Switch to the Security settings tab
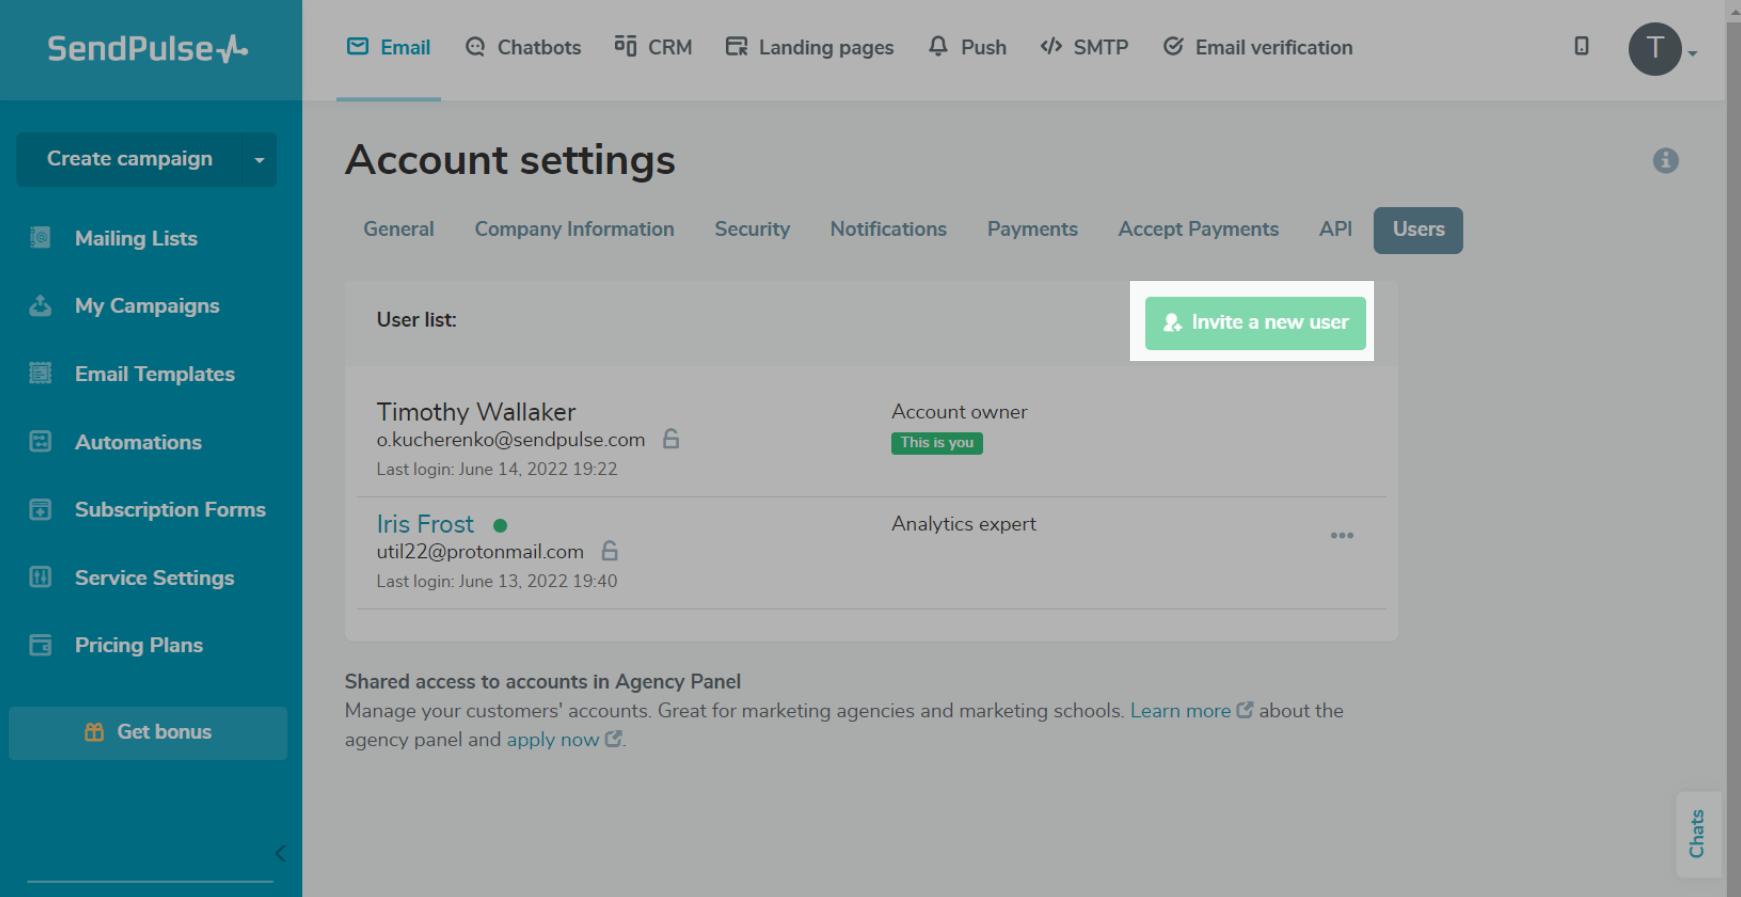Image resolution: width=1741 pixels, height=897 pixels. tap(752, 229)
